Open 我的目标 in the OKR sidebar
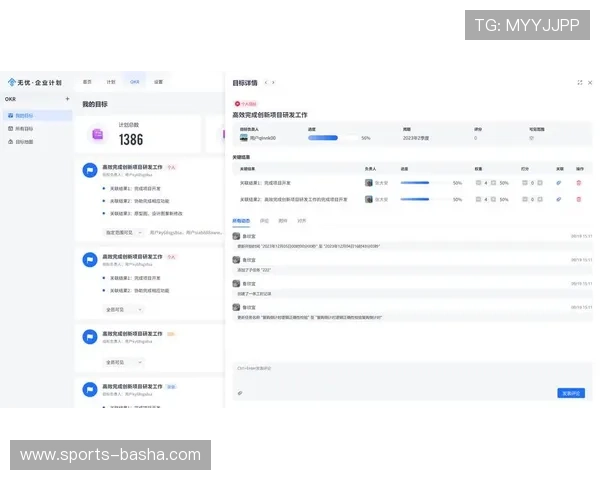This screenshot has width=600, height=480. pyautogui.click(x=37, y=115)
